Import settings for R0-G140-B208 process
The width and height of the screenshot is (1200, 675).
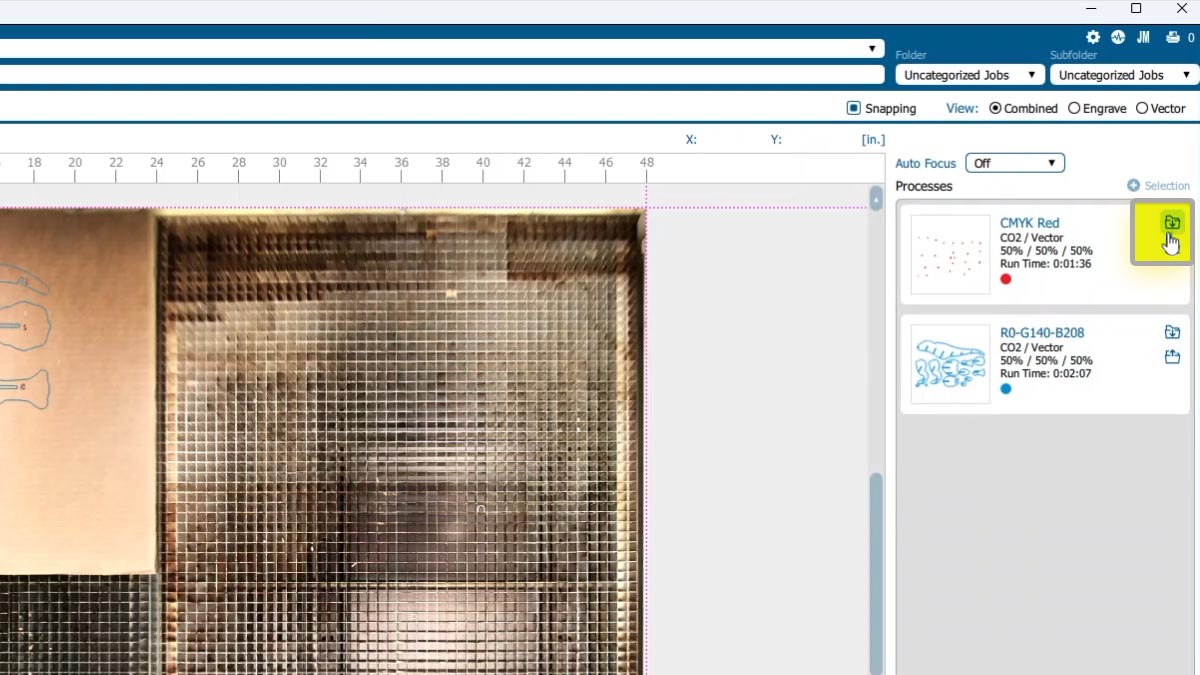click(x=1172, y=332)
